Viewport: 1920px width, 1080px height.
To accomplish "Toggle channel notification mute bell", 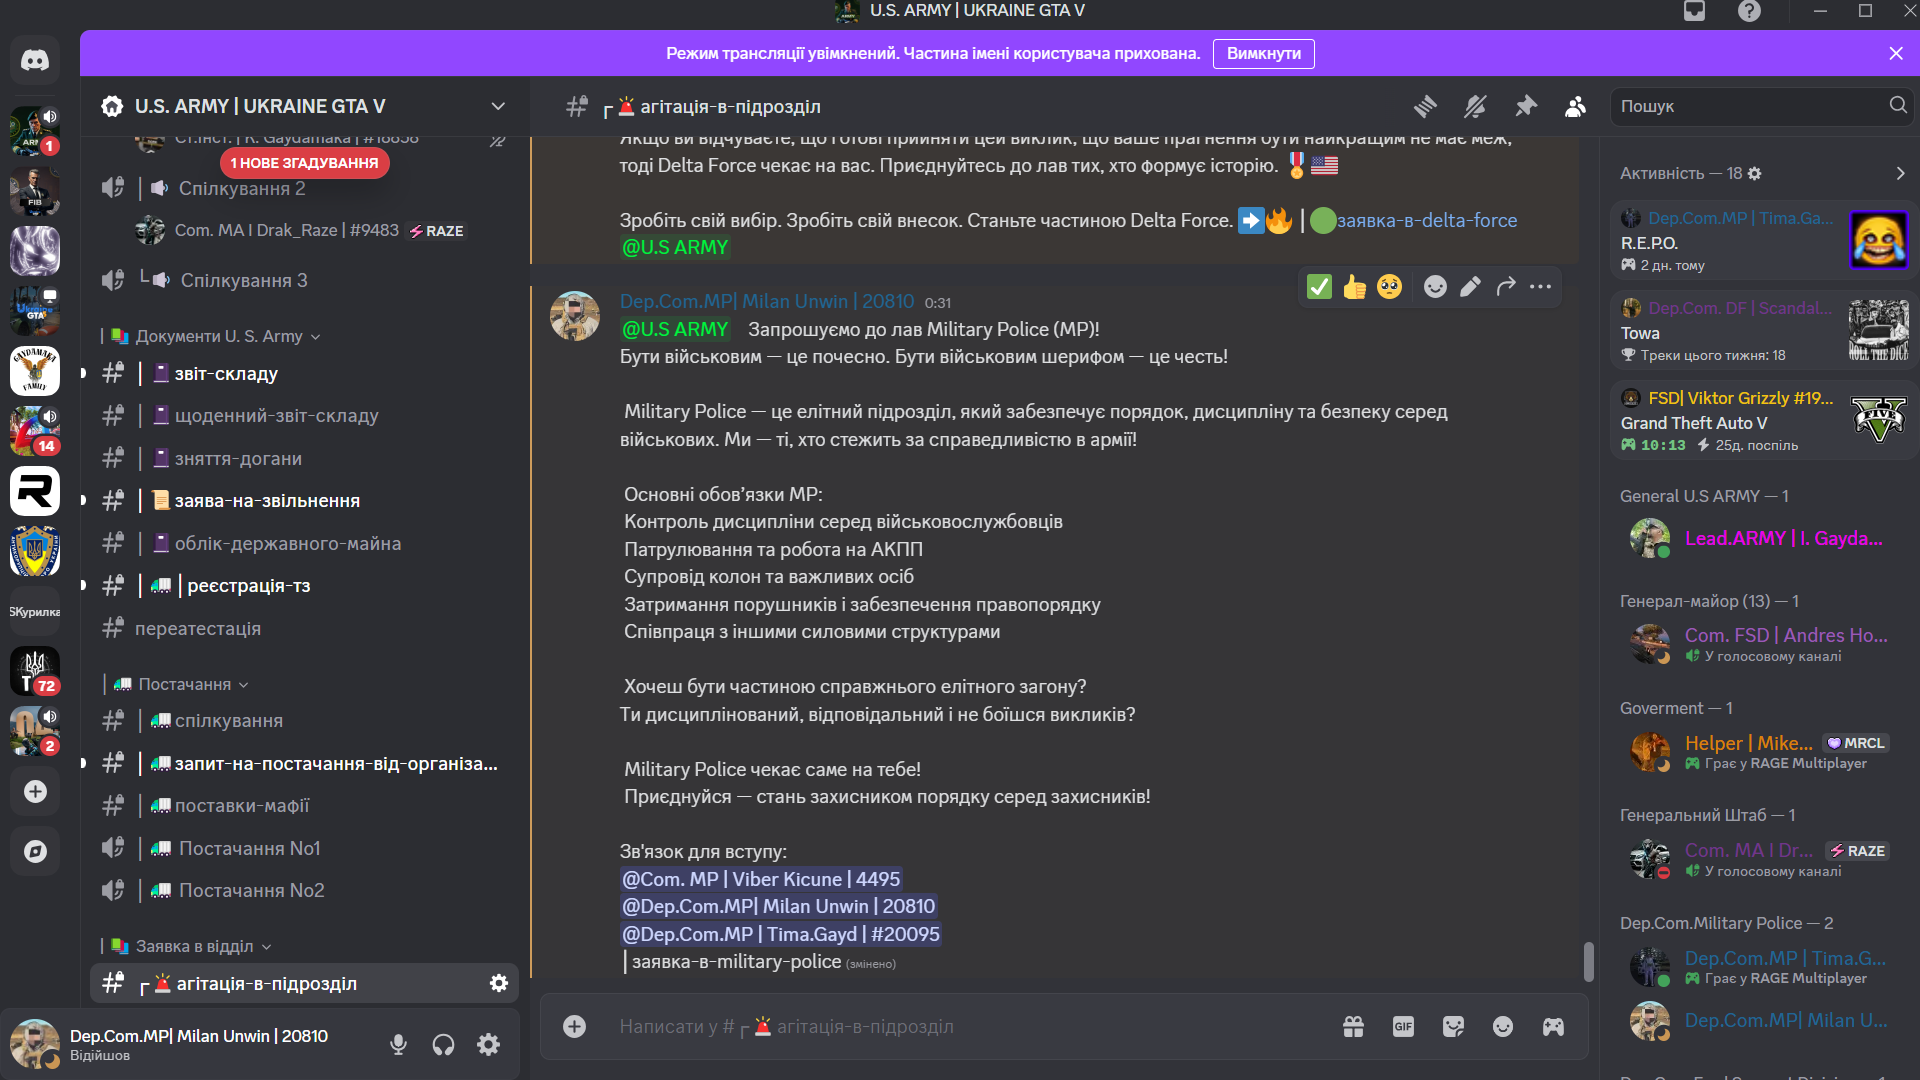I will [1475, 106].
